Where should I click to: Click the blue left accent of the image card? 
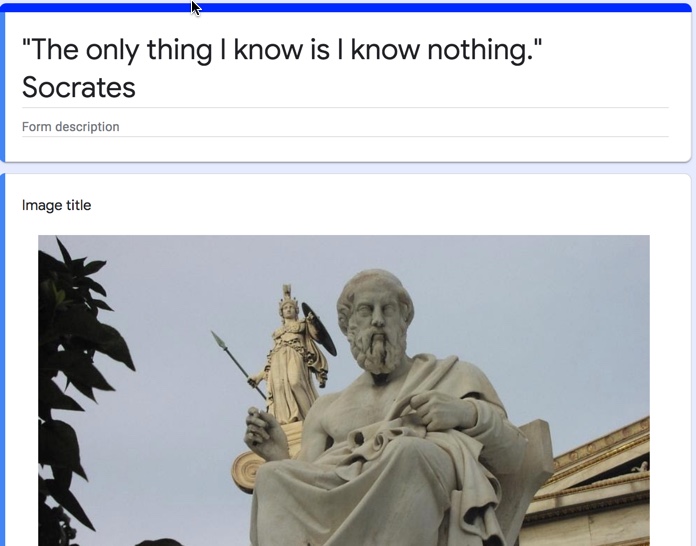[2, 360]
